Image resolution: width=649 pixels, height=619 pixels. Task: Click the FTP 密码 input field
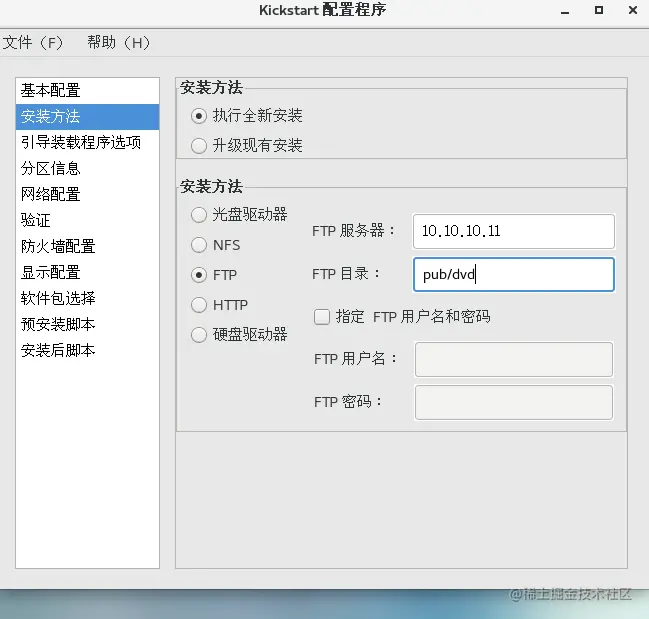(x=514, y=403)
